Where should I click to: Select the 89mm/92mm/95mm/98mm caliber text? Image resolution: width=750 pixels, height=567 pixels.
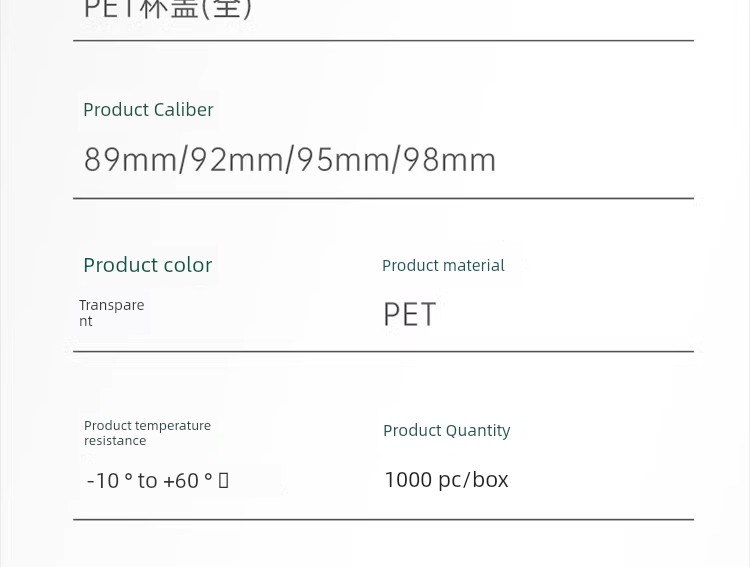[x=290, y=160]
